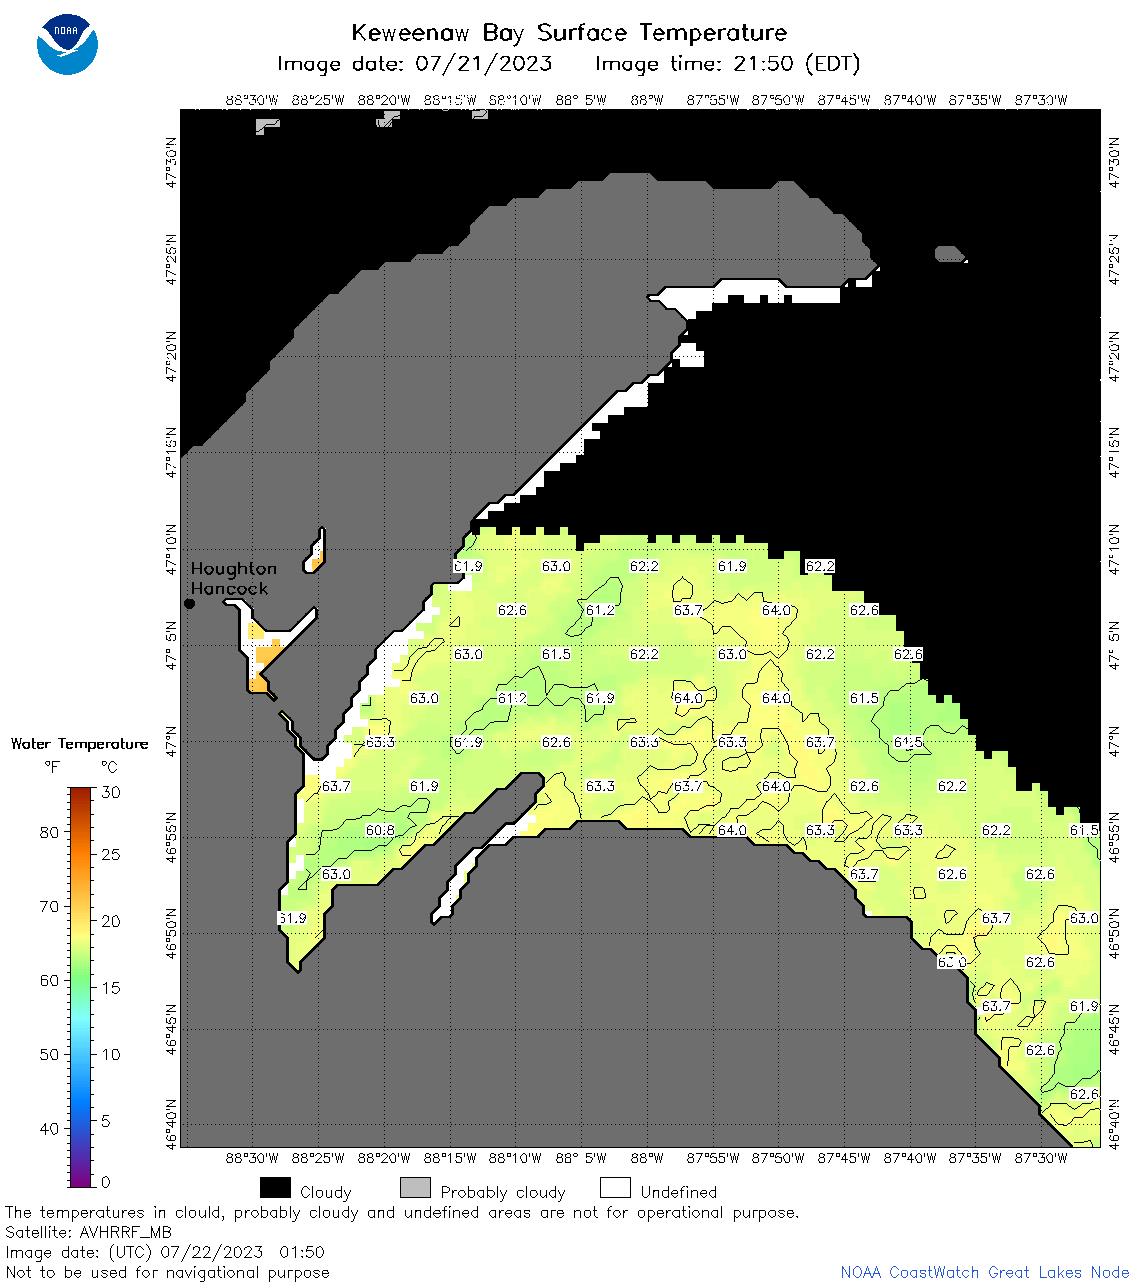Click the 0 Celsius tick label
The width and height of the screenshot is (1140, 1288).
(107, 1182)
